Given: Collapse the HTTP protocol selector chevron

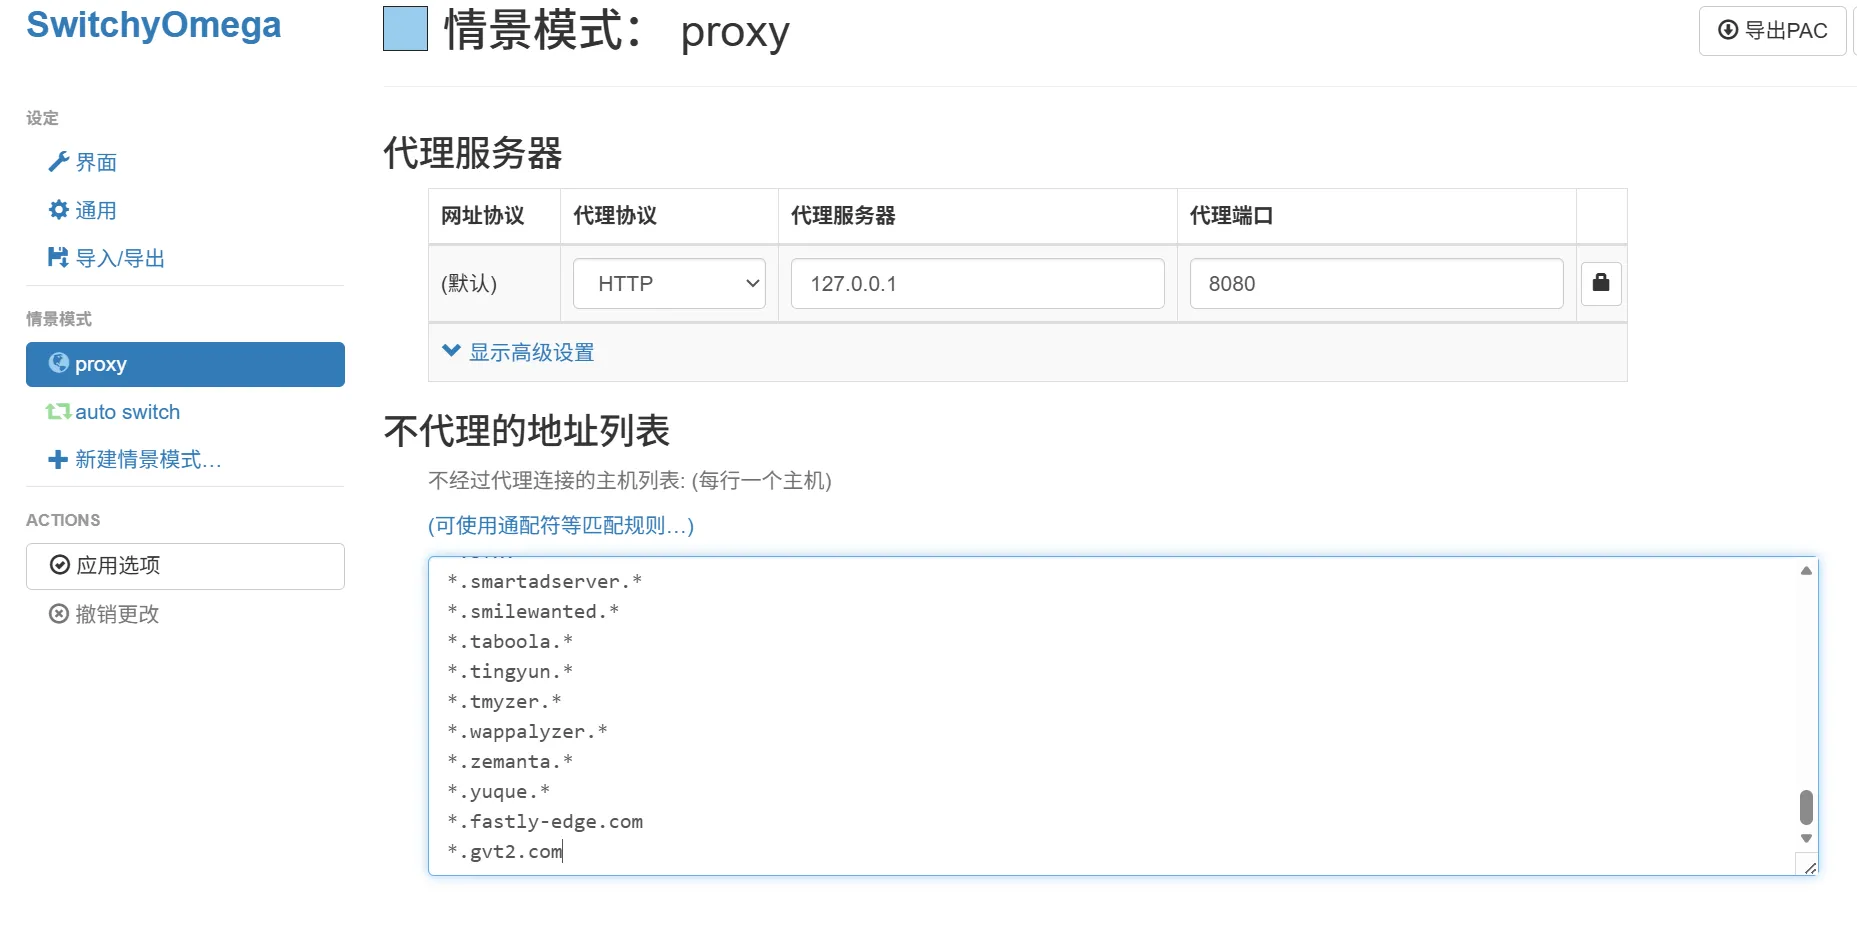Looking at the screenshot, I should tap(751, 283).
